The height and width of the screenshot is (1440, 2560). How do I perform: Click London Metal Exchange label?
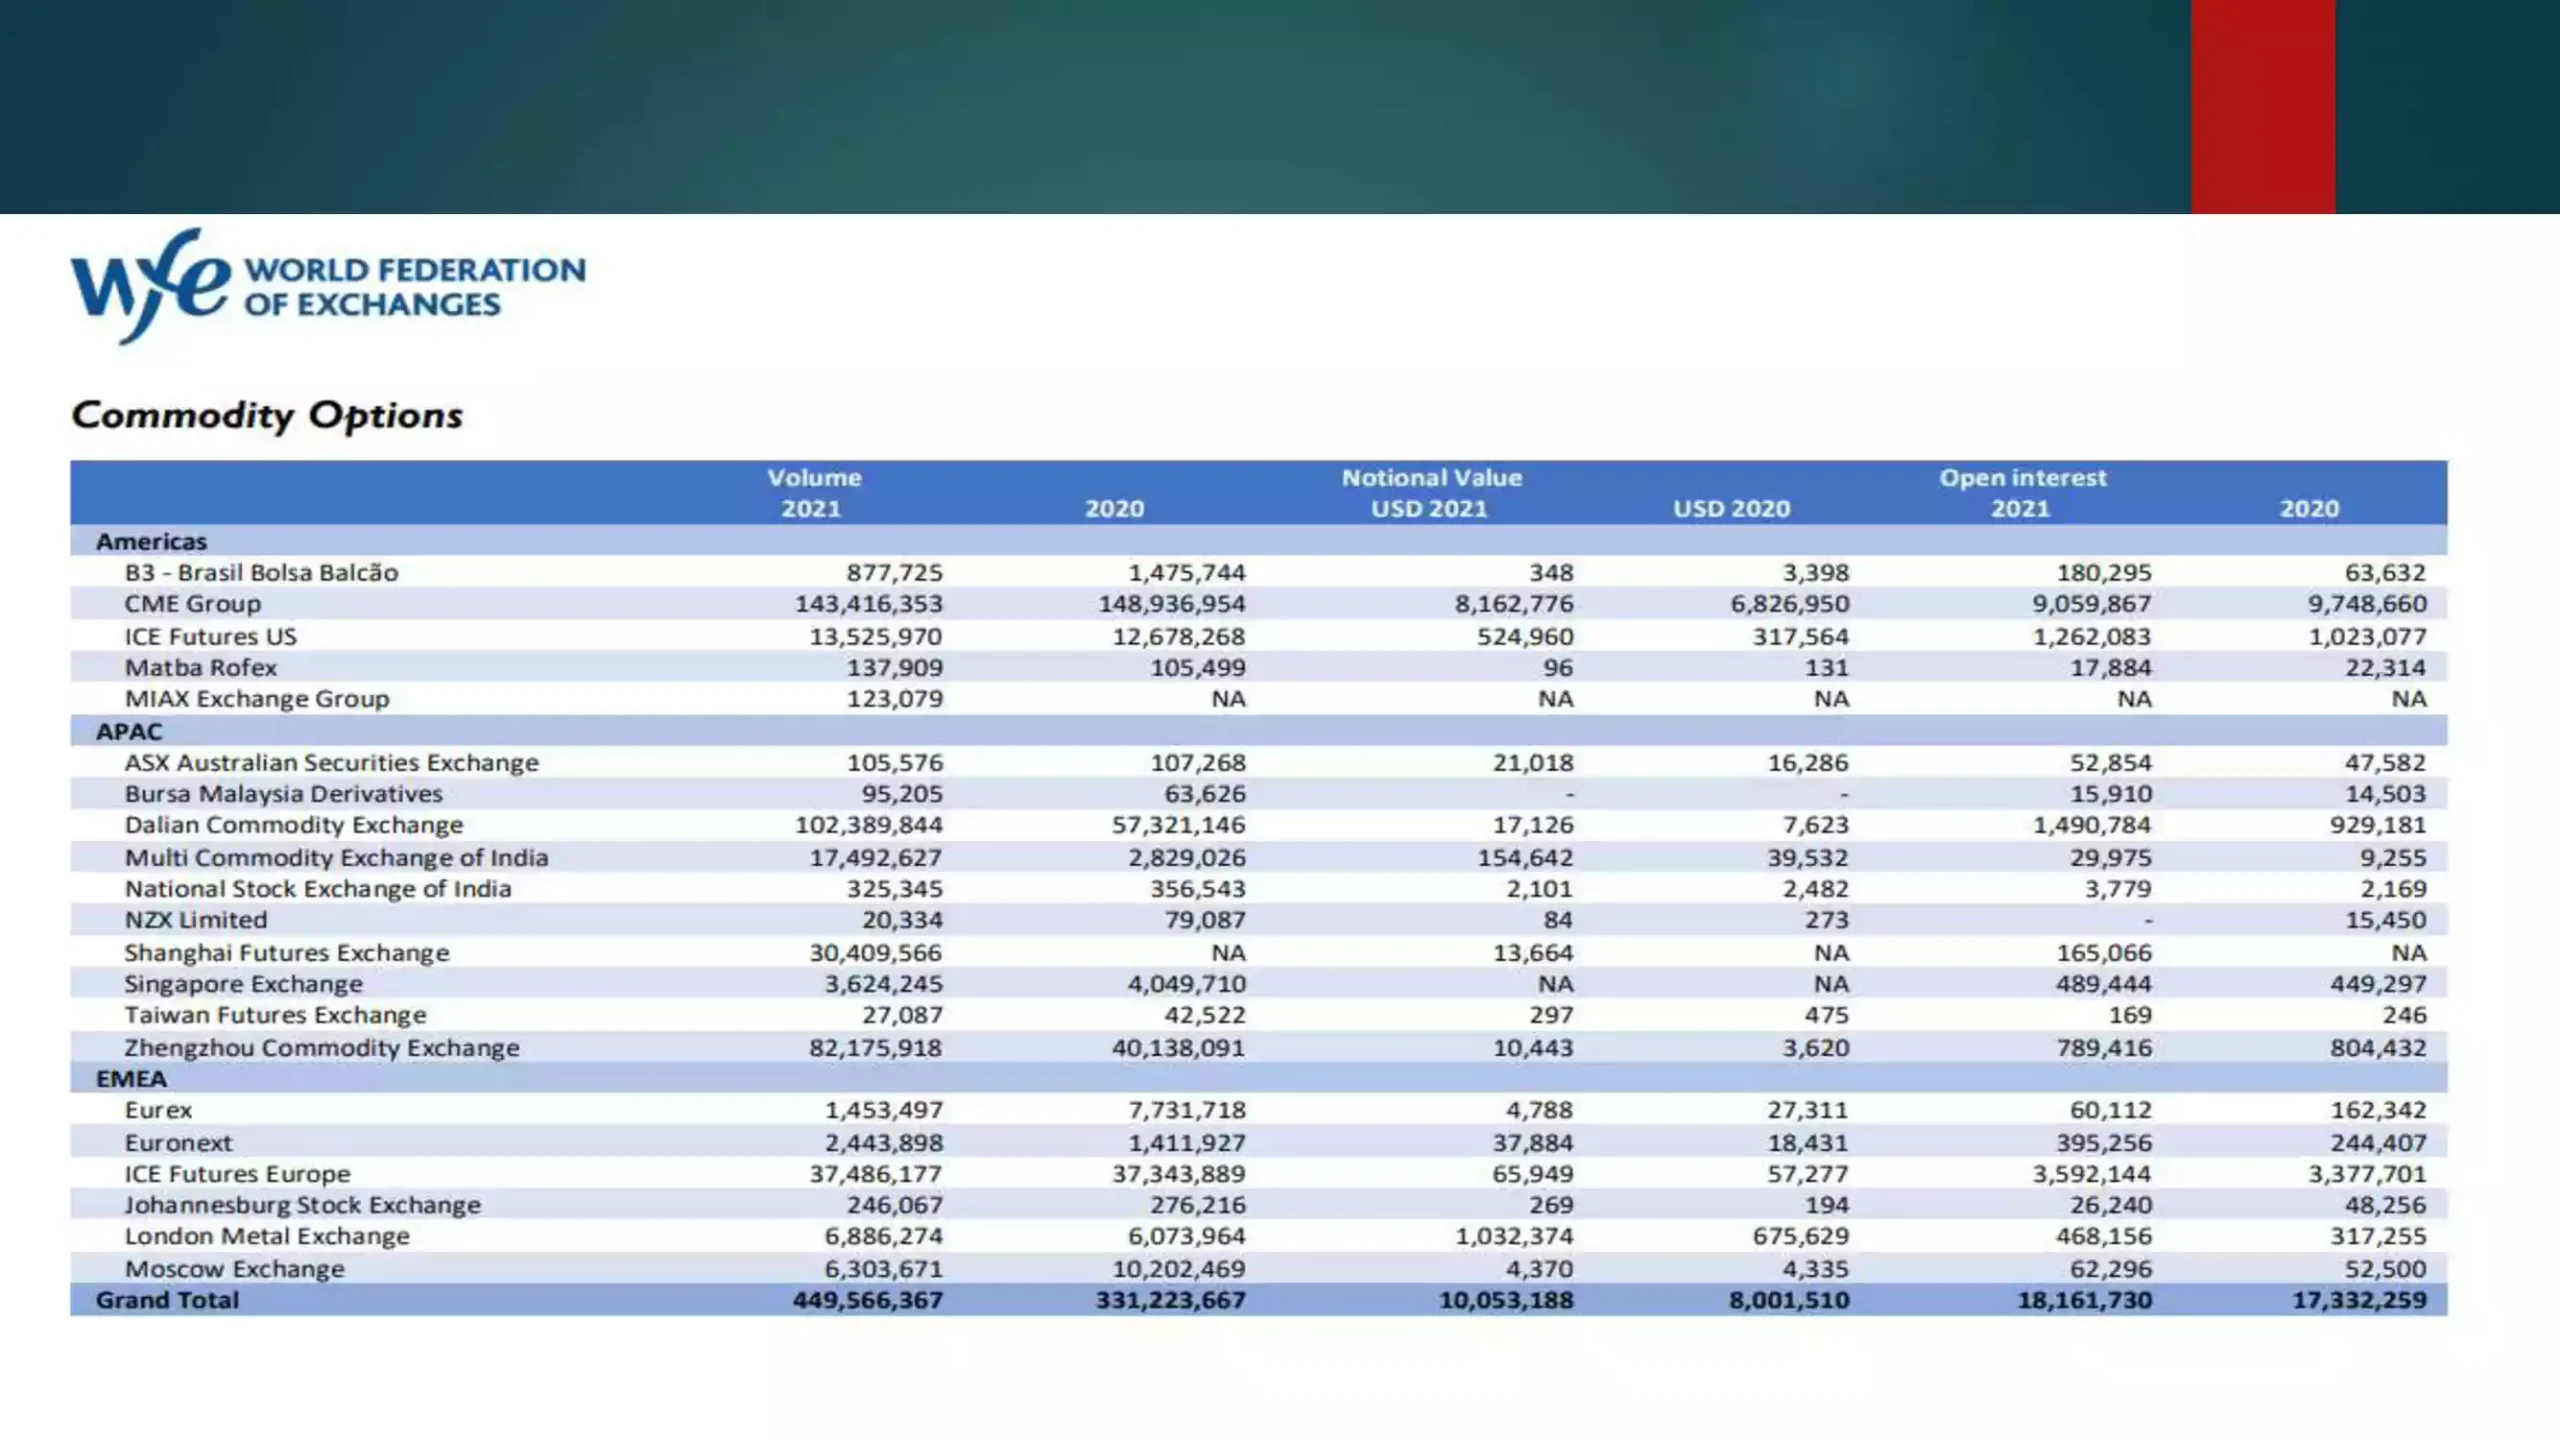tap(267, 1236)
